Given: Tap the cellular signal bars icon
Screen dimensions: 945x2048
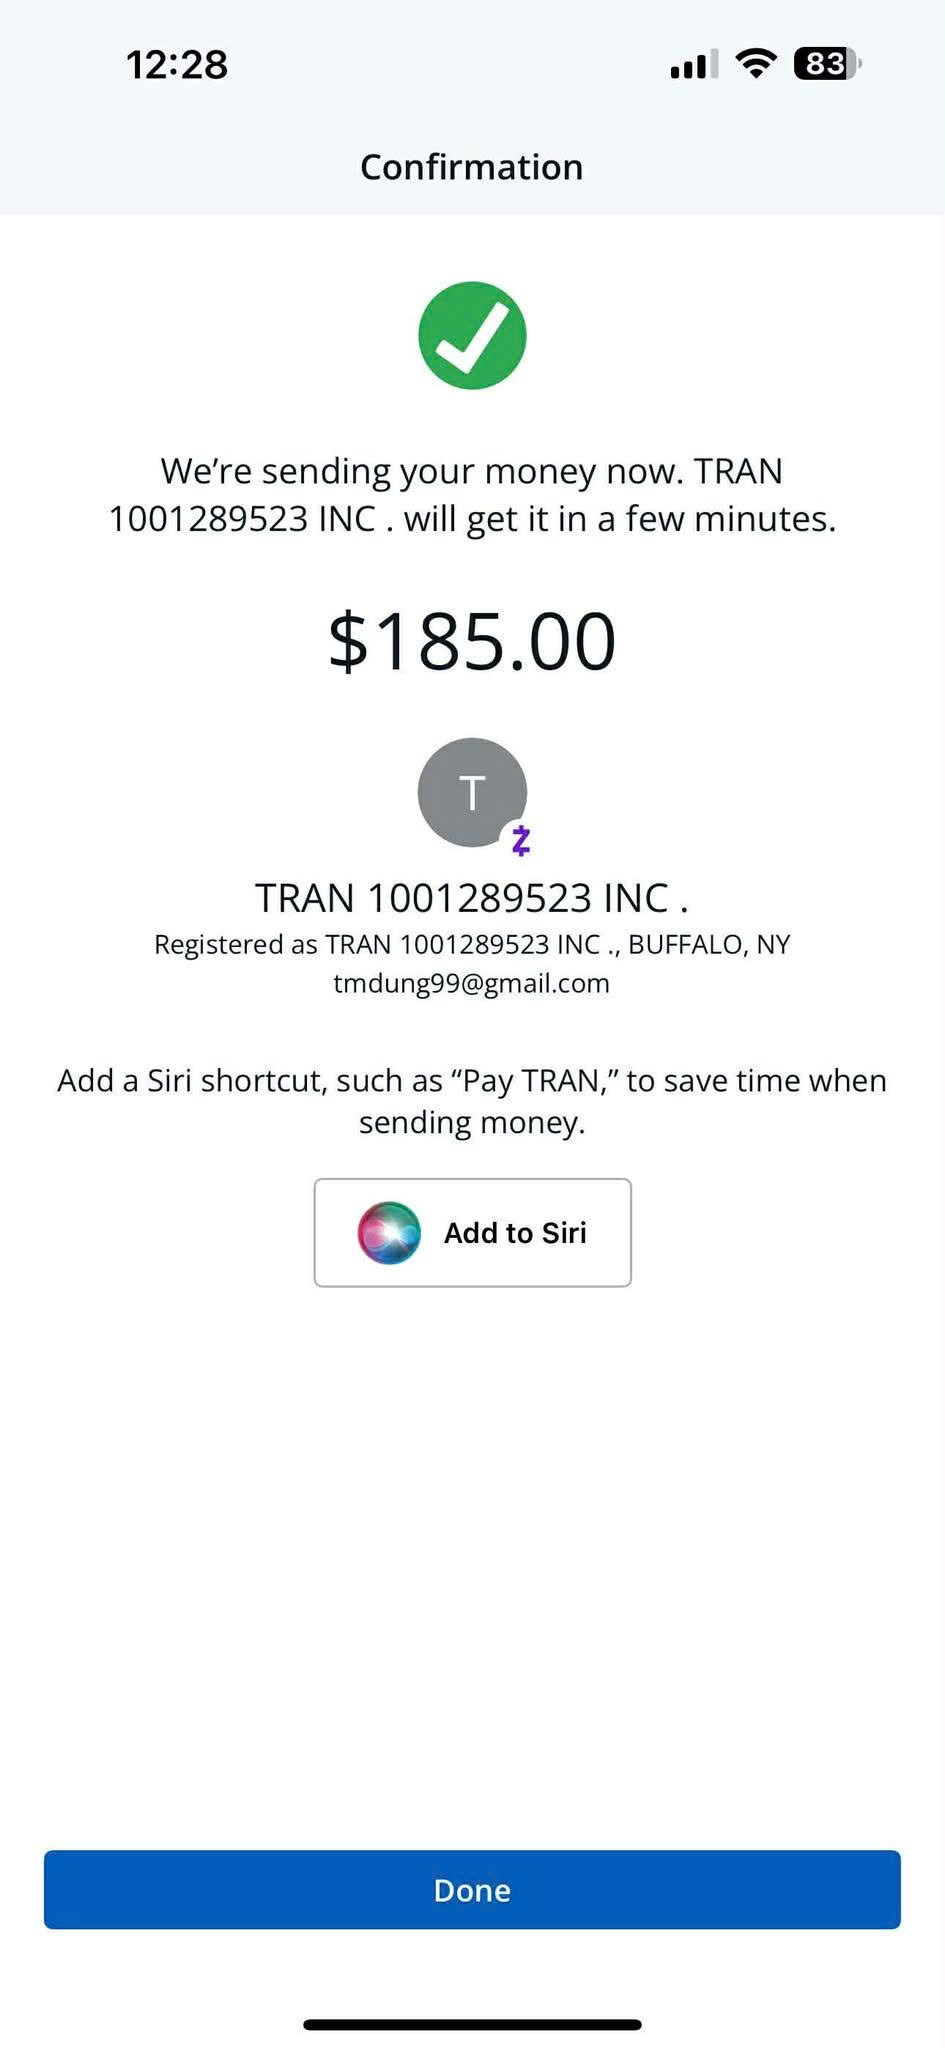Looking at the screenshot, I should 693,65.
